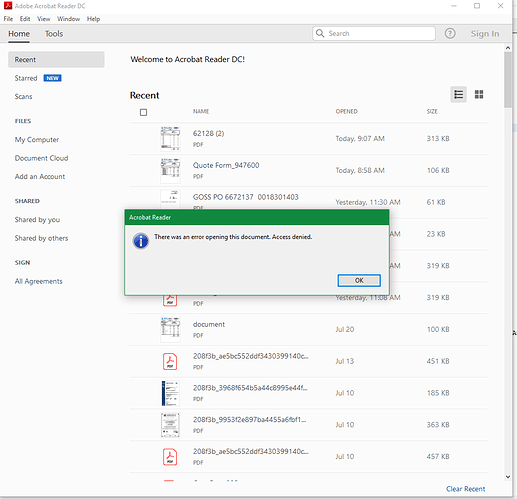Click the 313 KB size value
The width and height of the screenshot is (517, 499).
point(438,139)
